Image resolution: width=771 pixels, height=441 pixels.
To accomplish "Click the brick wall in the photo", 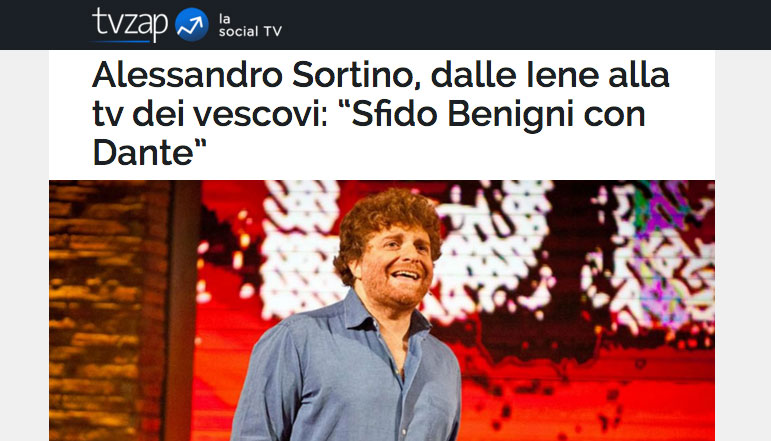I will tap(108, 310).
